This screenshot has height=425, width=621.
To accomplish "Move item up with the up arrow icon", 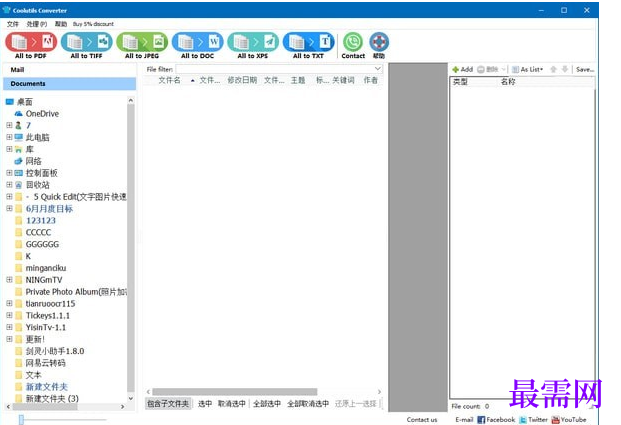I will pyautogui.click(x=553, y=69).
